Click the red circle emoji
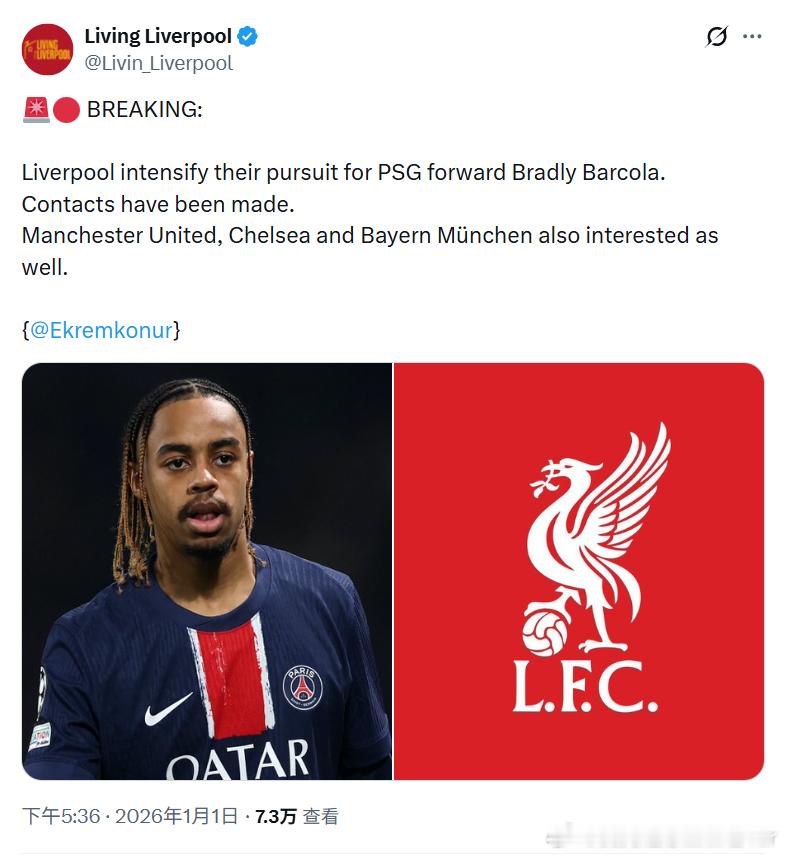Image resolution: width=785 pixels, height=856 pixels. (66, 110)
